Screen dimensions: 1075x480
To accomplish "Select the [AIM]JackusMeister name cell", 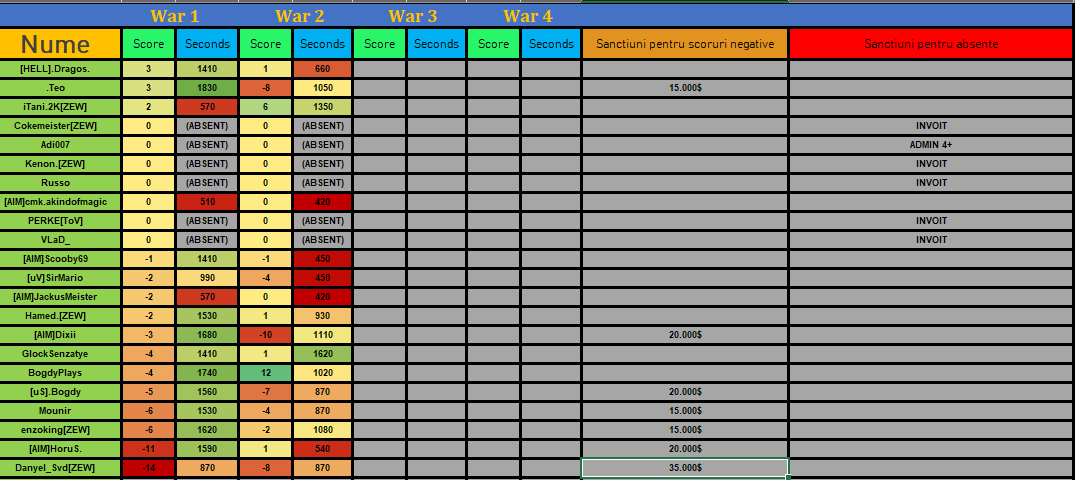I will tap(60, 297).
